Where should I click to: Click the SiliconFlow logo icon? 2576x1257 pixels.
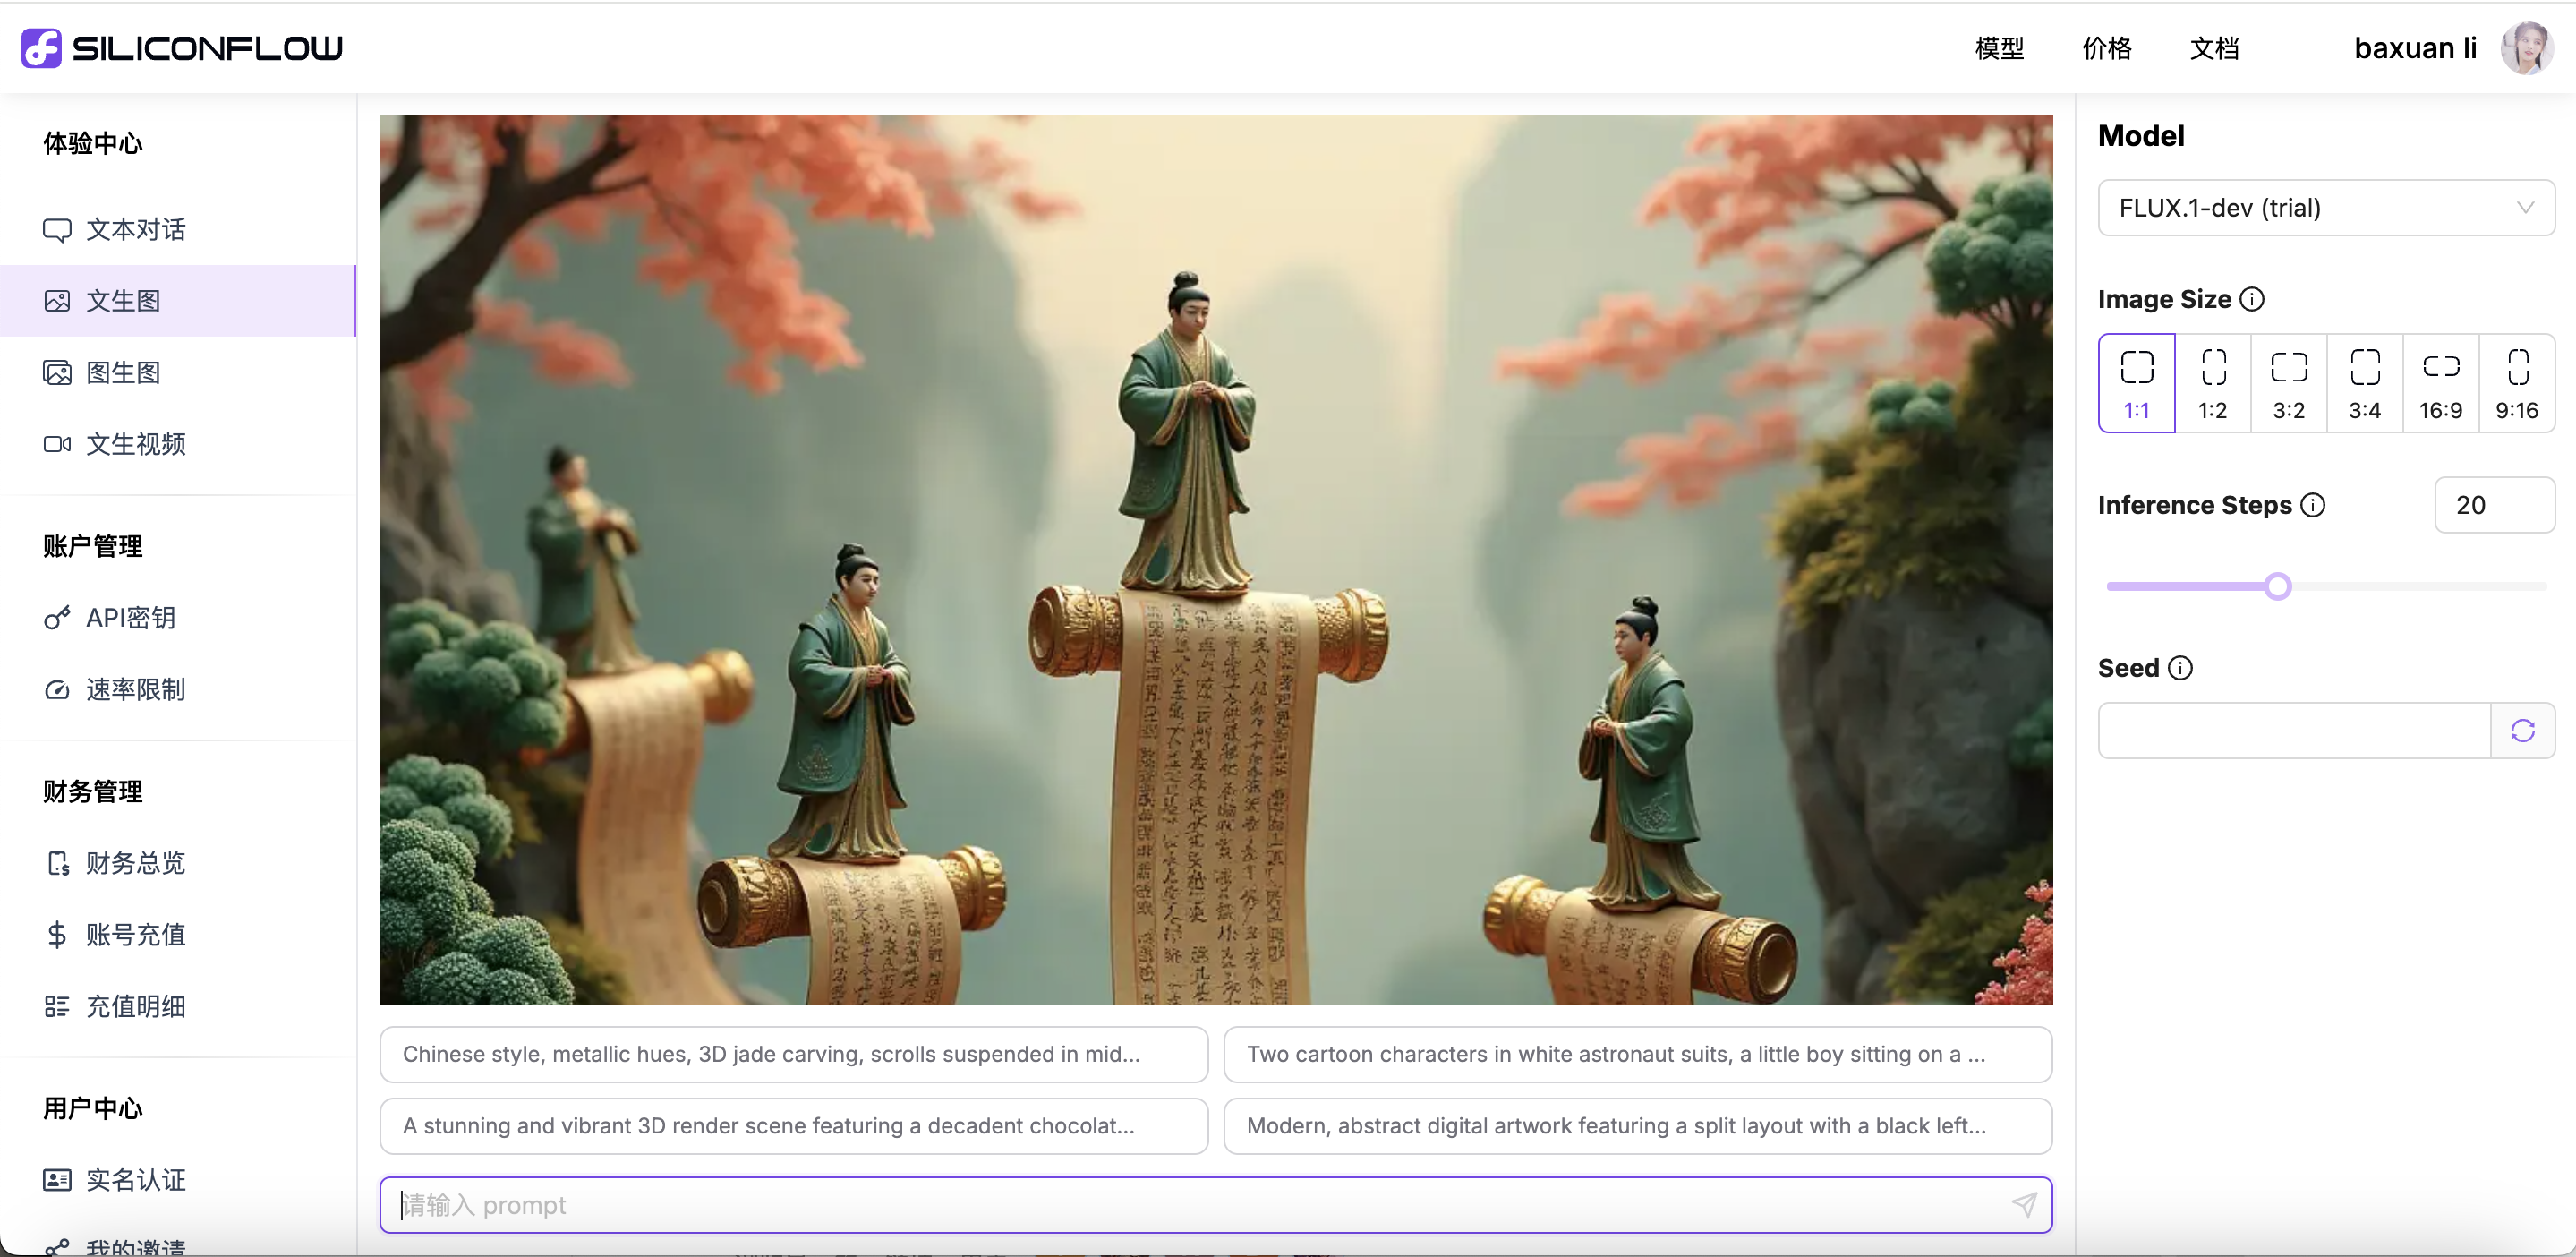tap(41, 47)
